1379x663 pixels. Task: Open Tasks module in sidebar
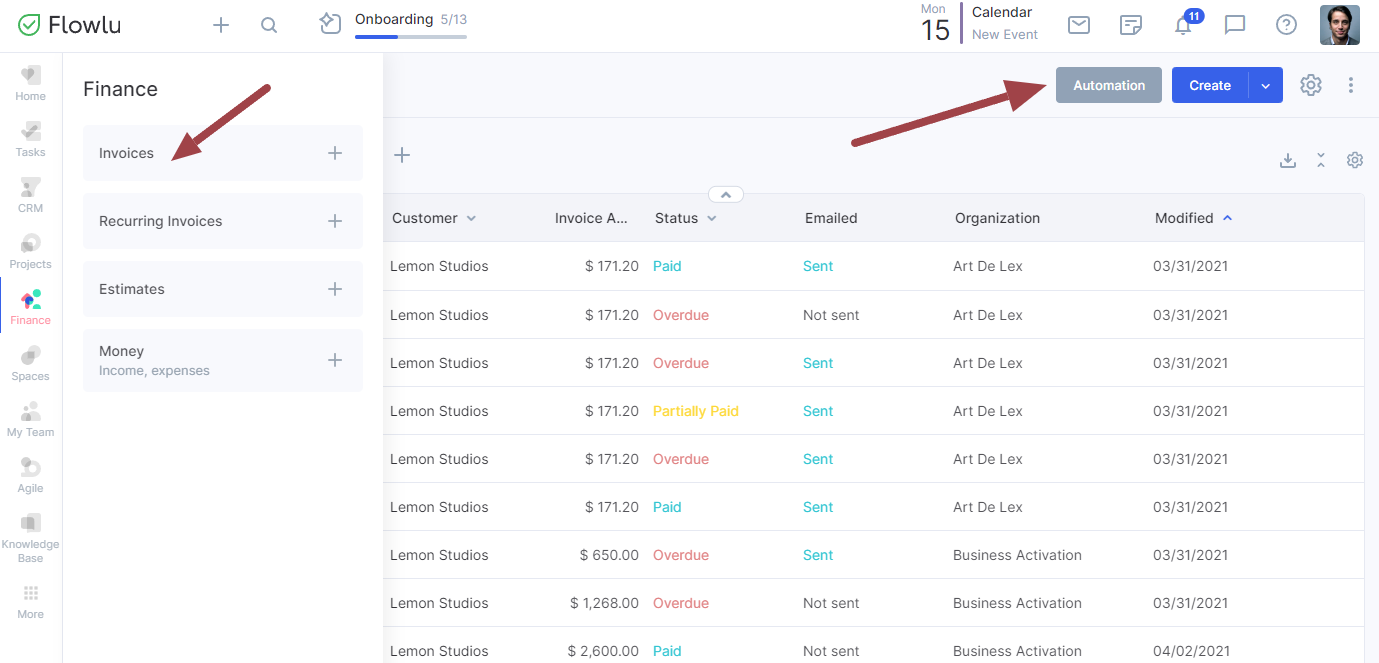[x=31, y=140]
